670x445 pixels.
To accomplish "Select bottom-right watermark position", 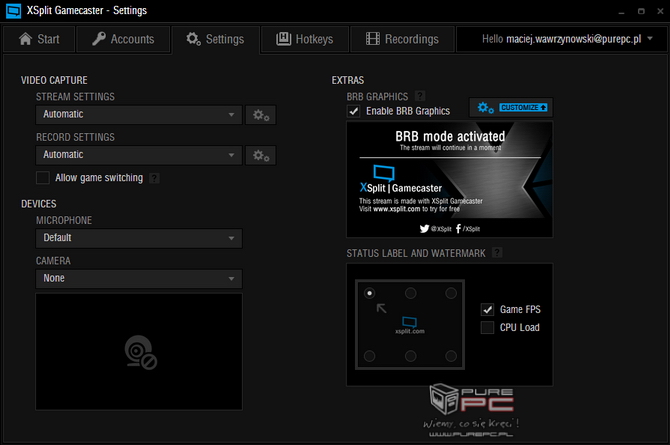I will click(451, 356).
